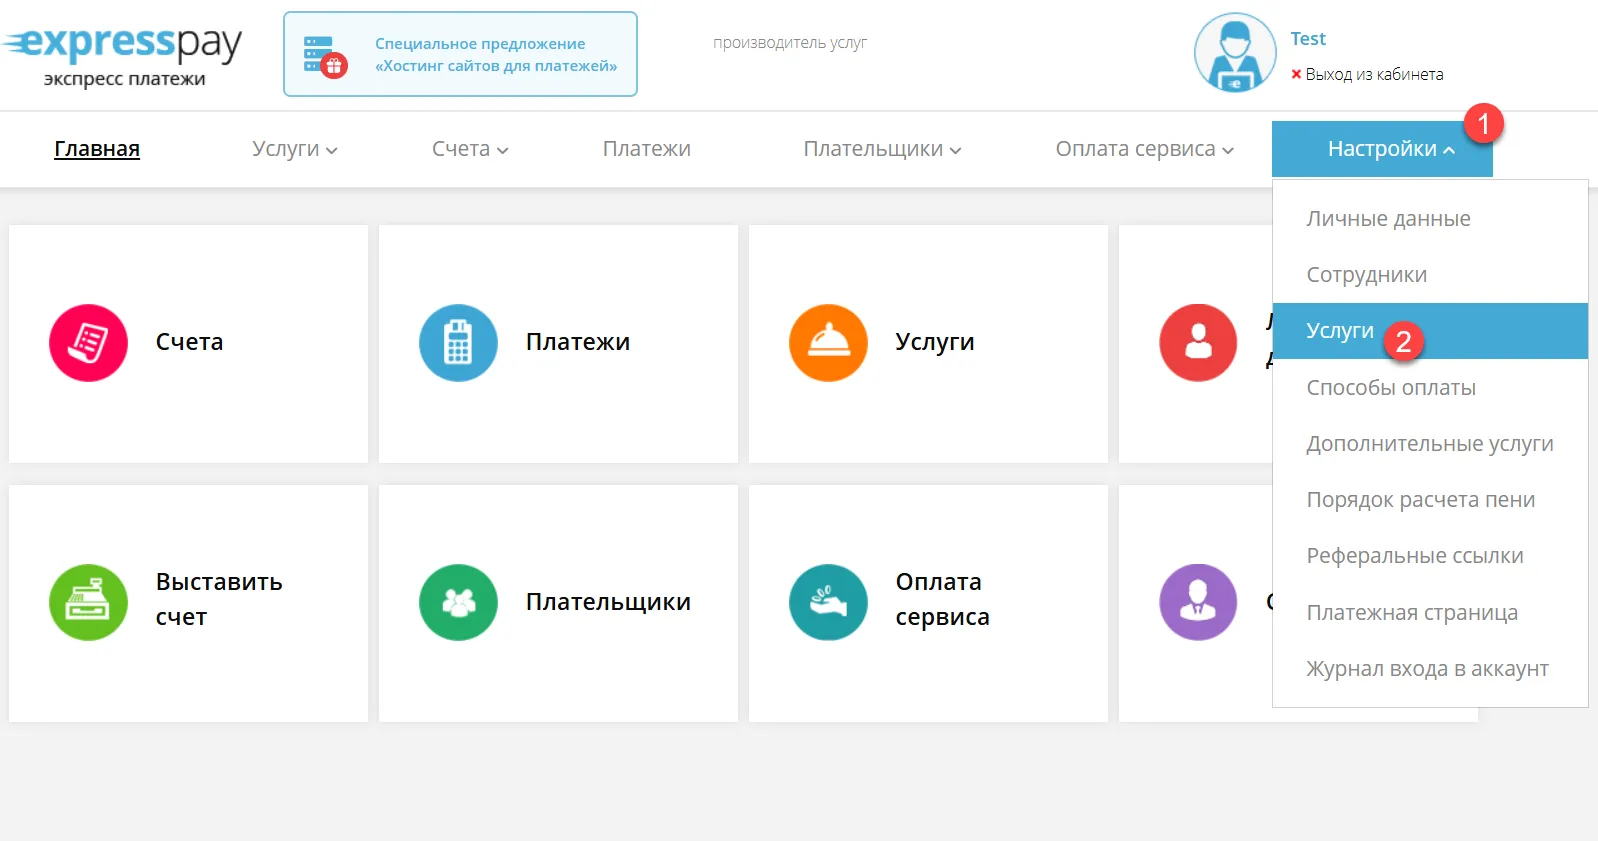Open the Услуги tile label

934,342
